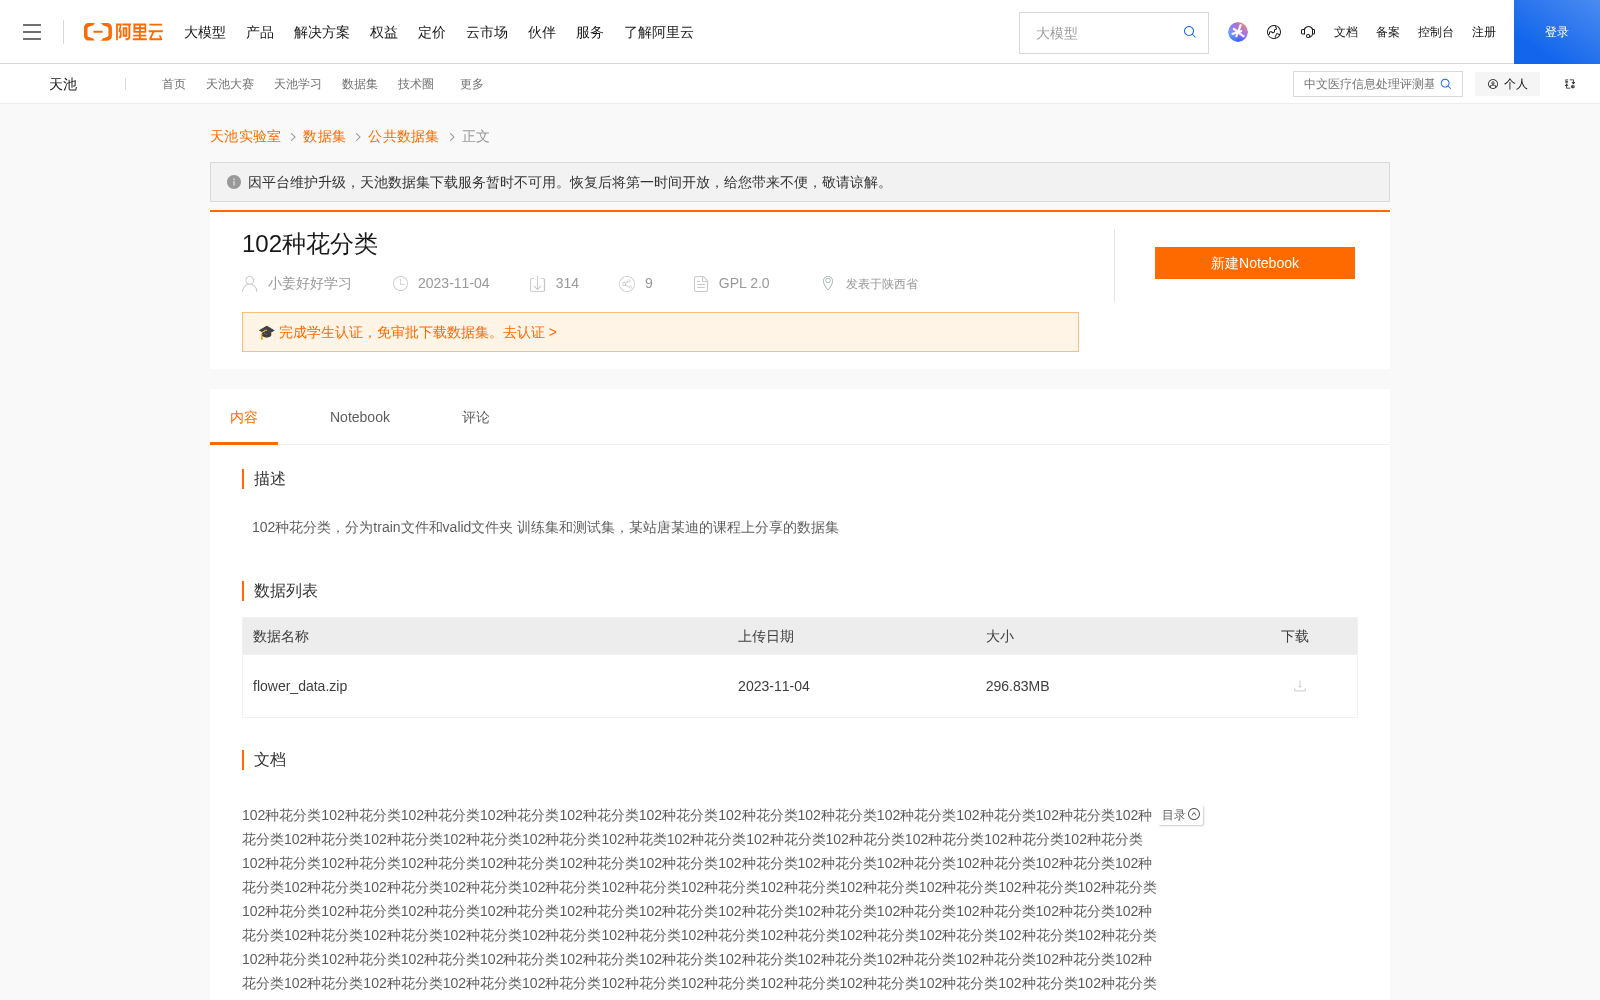This screenshot has height=1000, width=1600.
Task: Click the 296.83MB size cell
Action: pyautogui.click(x=1017, y=686)
